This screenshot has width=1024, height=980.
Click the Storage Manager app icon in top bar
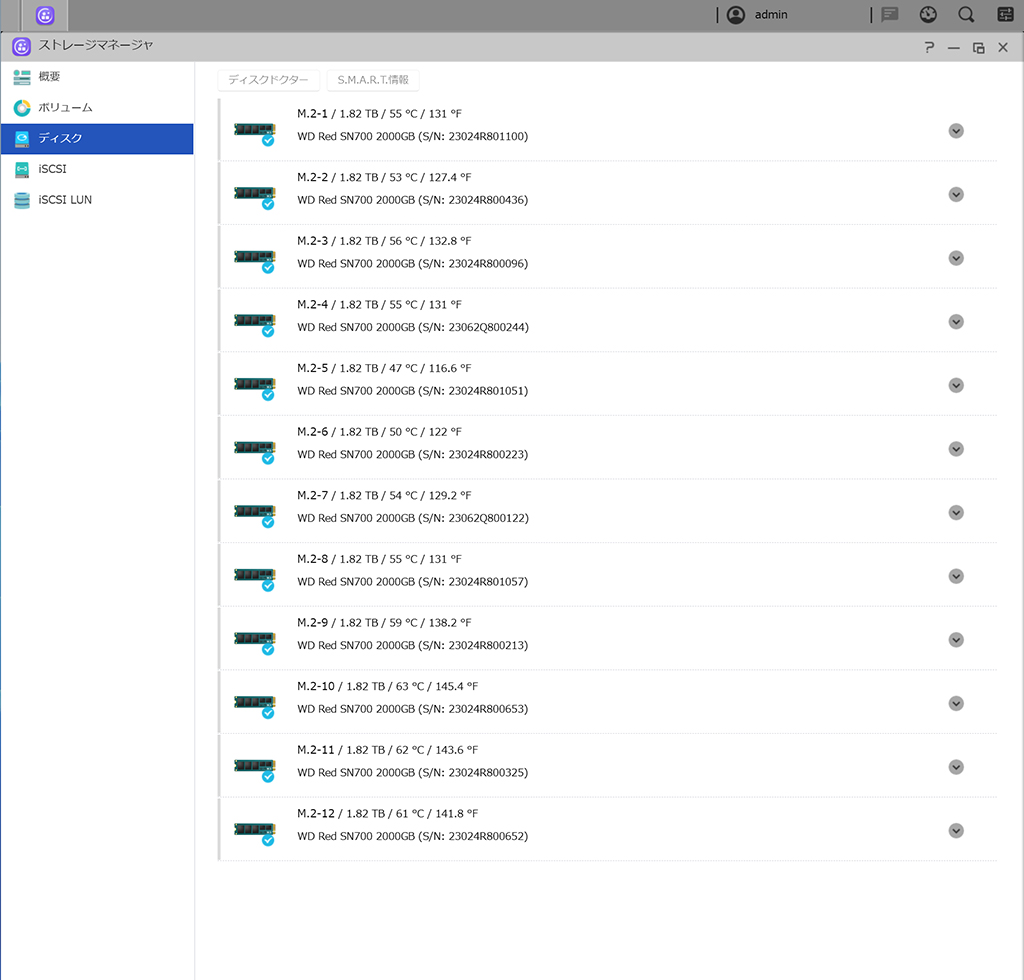pos(45,15)
